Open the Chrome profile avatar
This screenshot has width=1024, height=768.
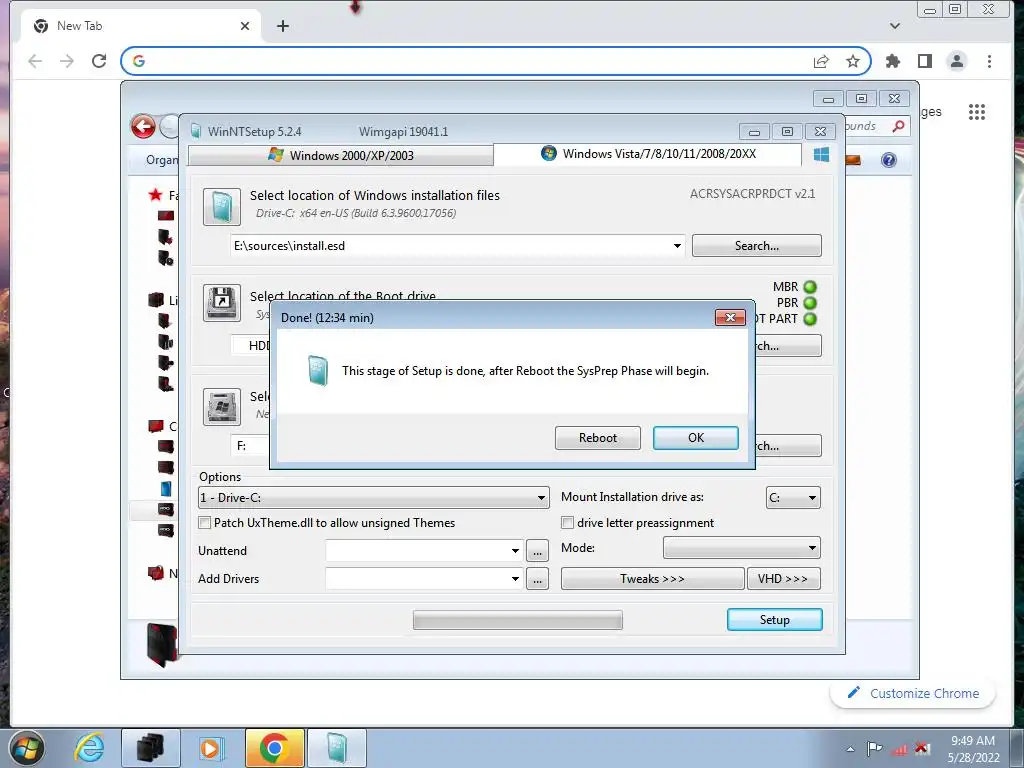tap(957, 61)
